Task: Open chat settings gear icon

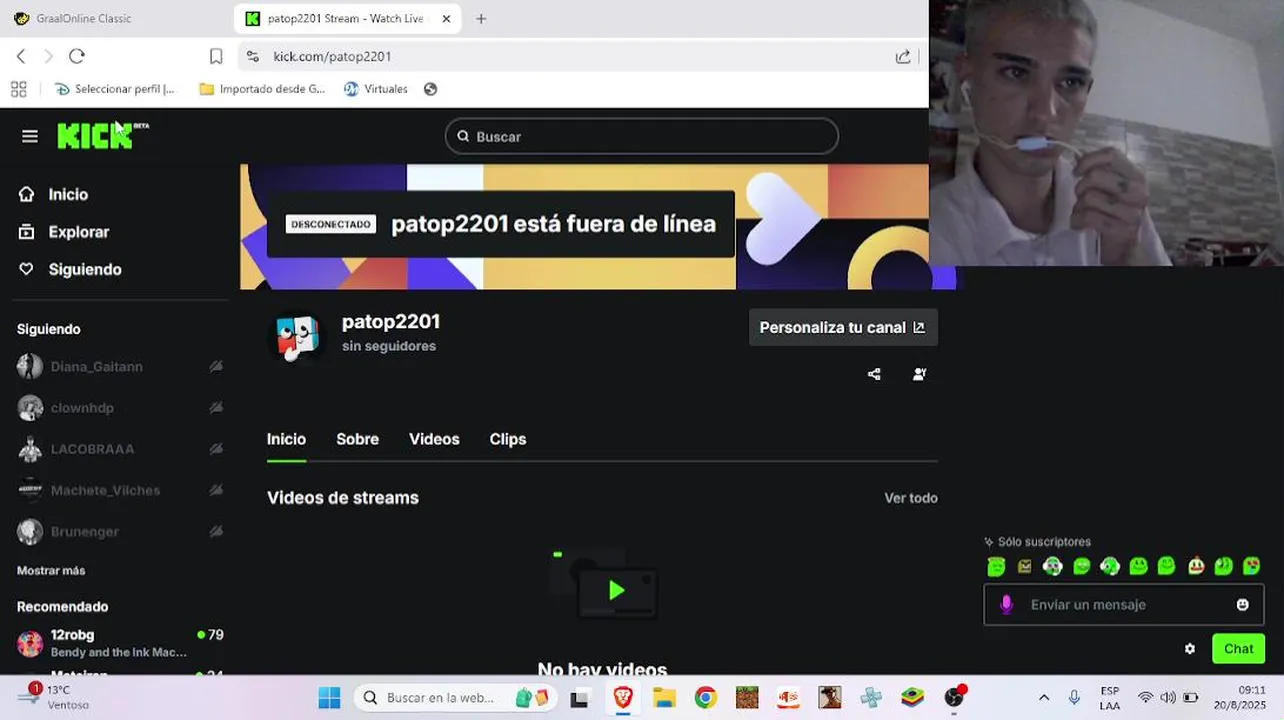Action: (1190, 649)
